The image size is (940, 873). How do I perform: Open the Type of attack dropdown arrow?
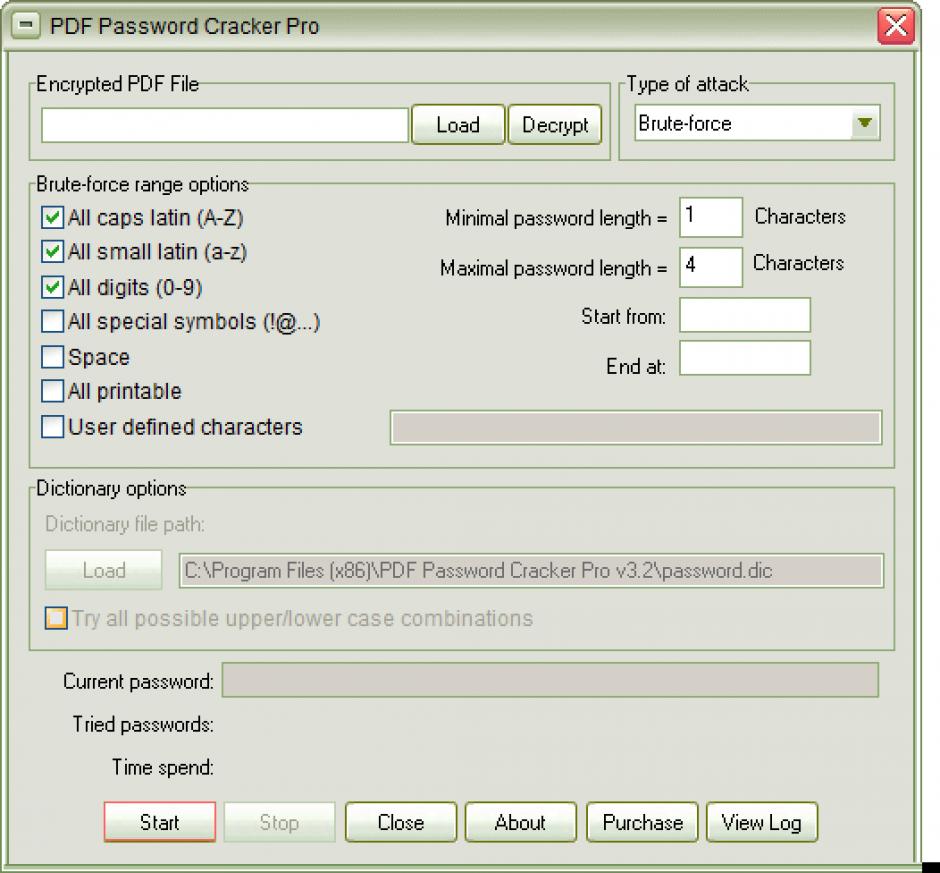(864, 123)
